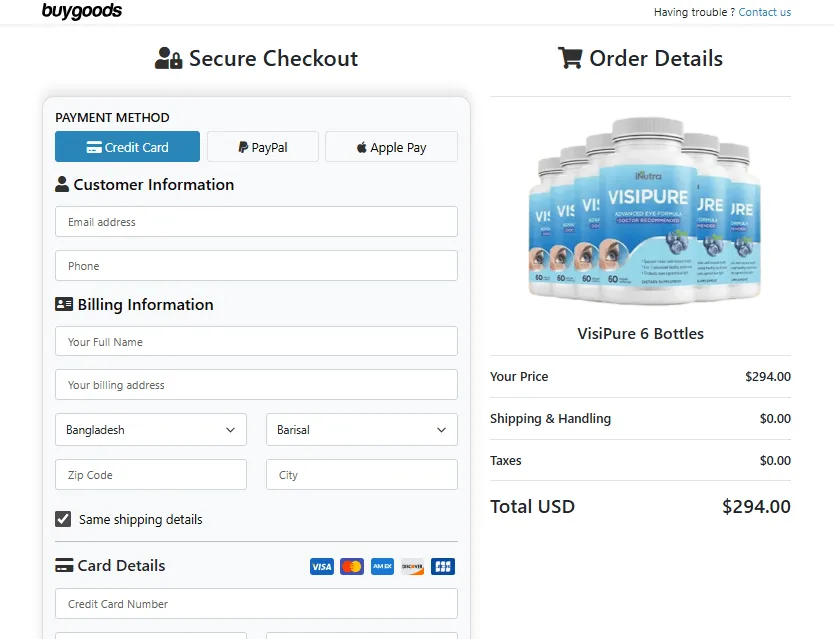Screen dimensions: 834x639
Task: Click the VisiPure 6 Bottles product image
Action: pyautogui.click(x=640, y=208)
